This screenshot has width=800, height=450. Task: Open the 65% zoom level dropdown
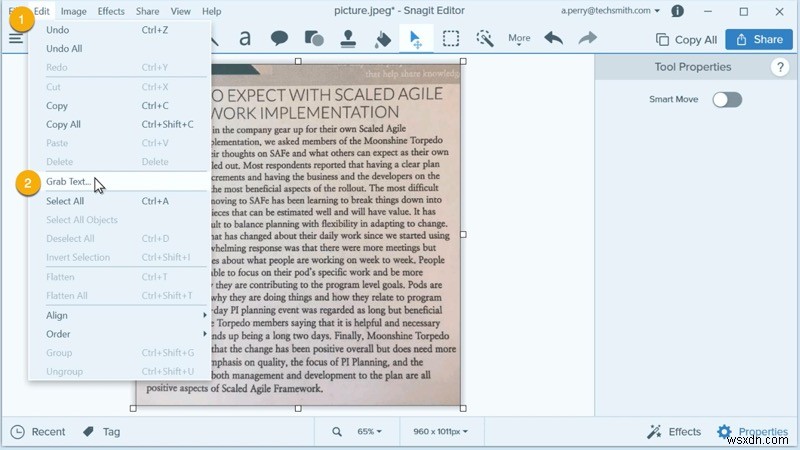click(x=369, y=432)
